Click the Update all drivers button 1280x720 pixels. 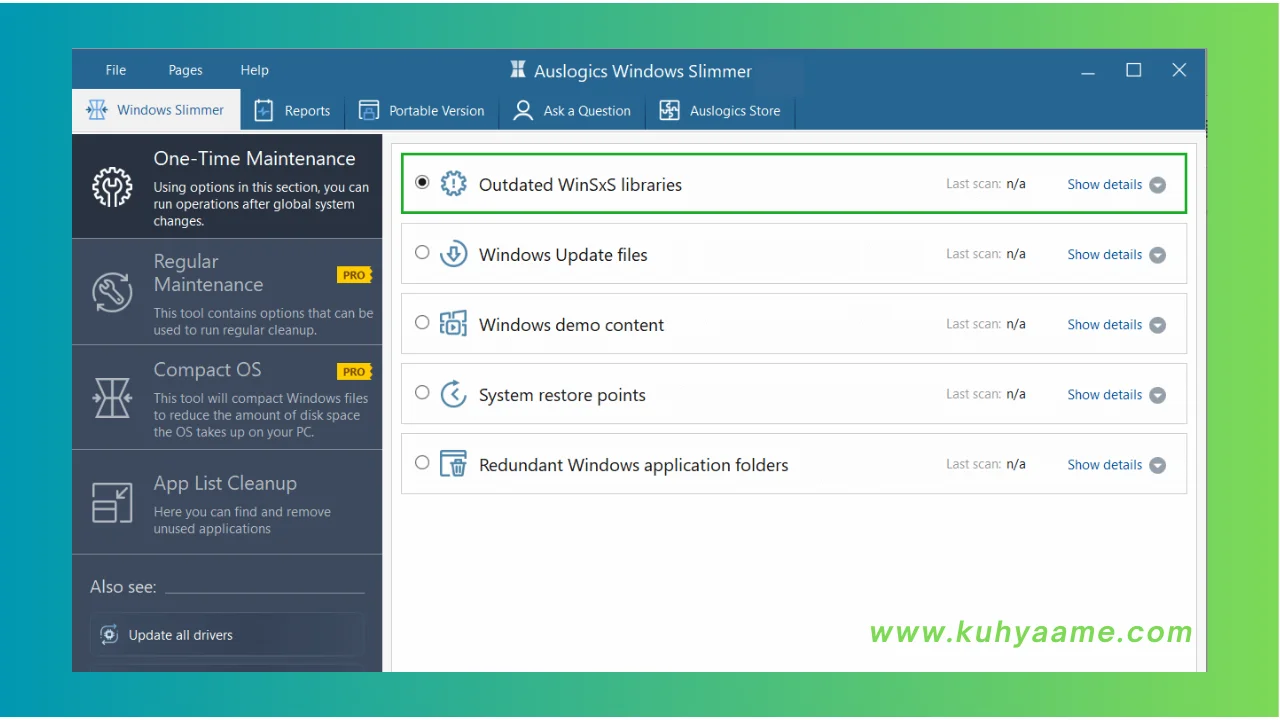pos(227,635)
